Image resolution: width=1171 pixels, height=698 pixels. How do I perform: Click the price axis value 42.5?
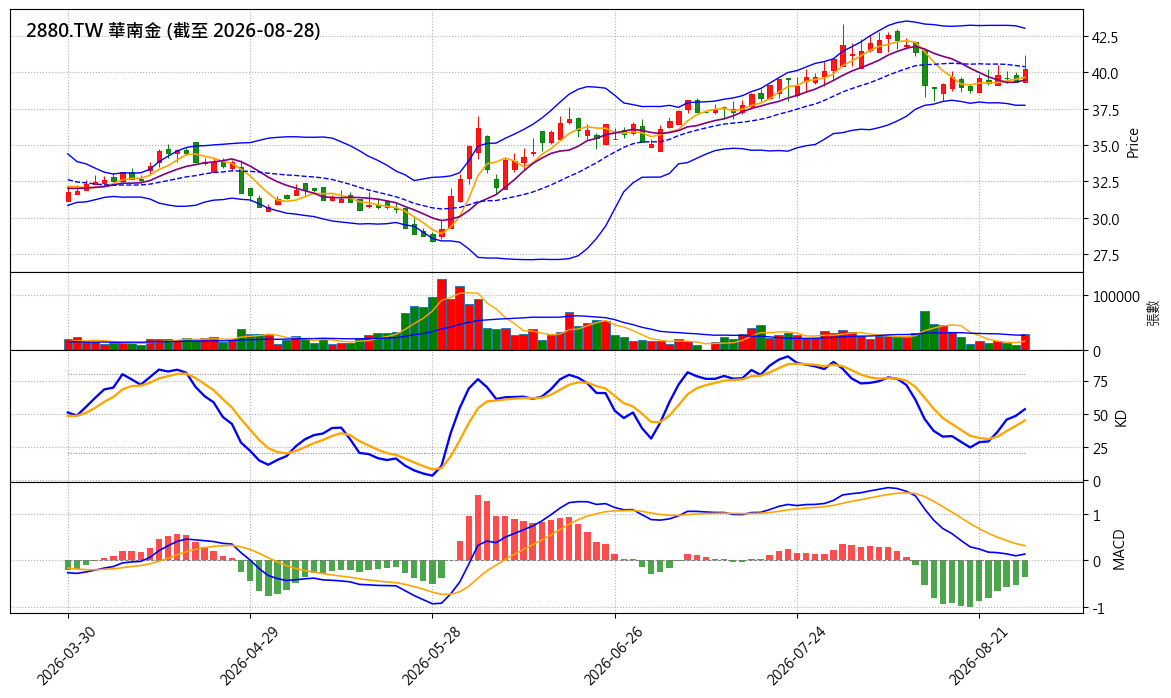click(1105, 37)
